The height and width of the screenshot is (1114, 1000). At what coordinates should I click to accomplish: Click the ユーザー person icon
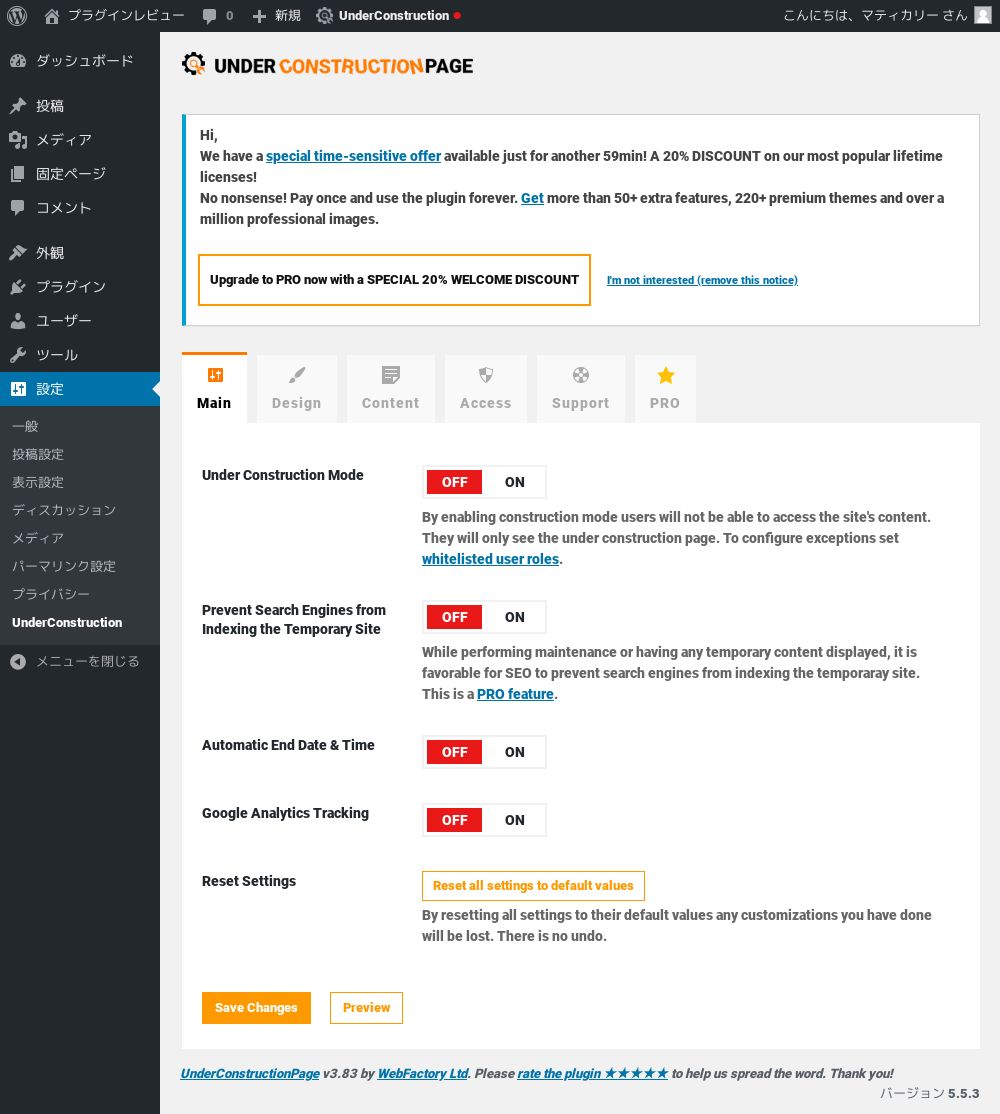18,321
